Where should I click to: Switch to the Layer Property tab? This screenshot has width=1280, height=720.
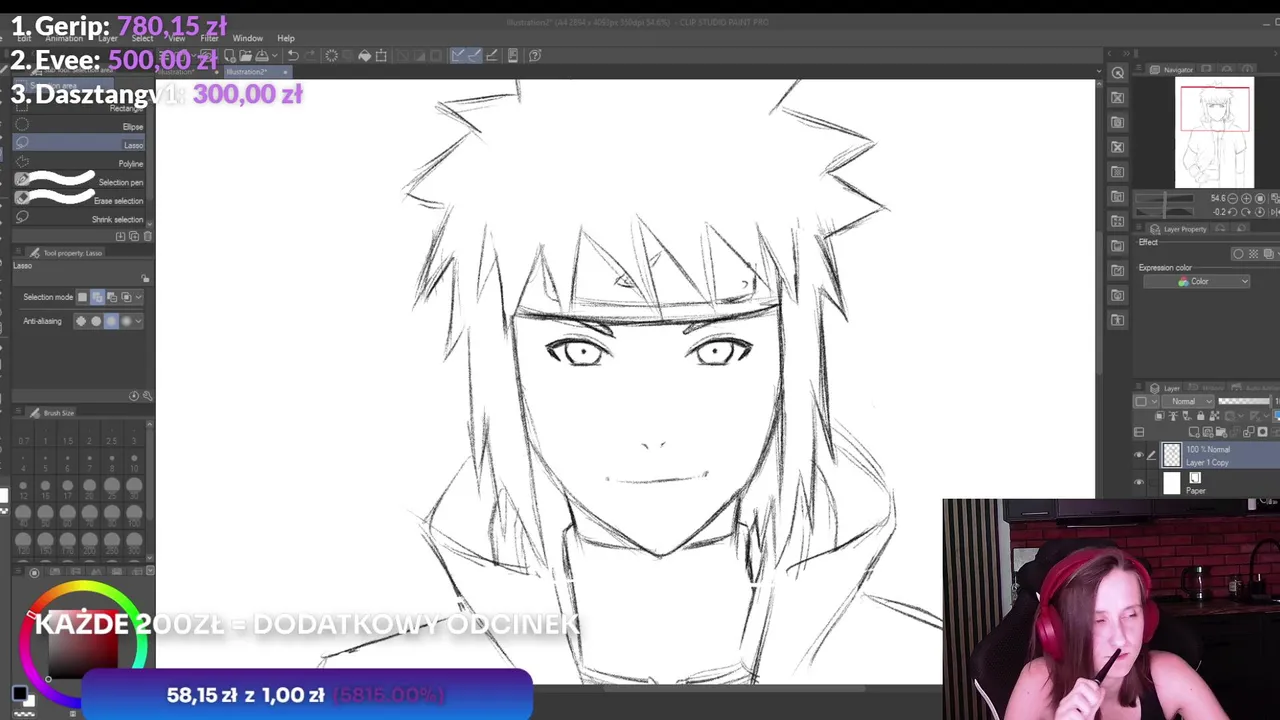coord(1179,229)
